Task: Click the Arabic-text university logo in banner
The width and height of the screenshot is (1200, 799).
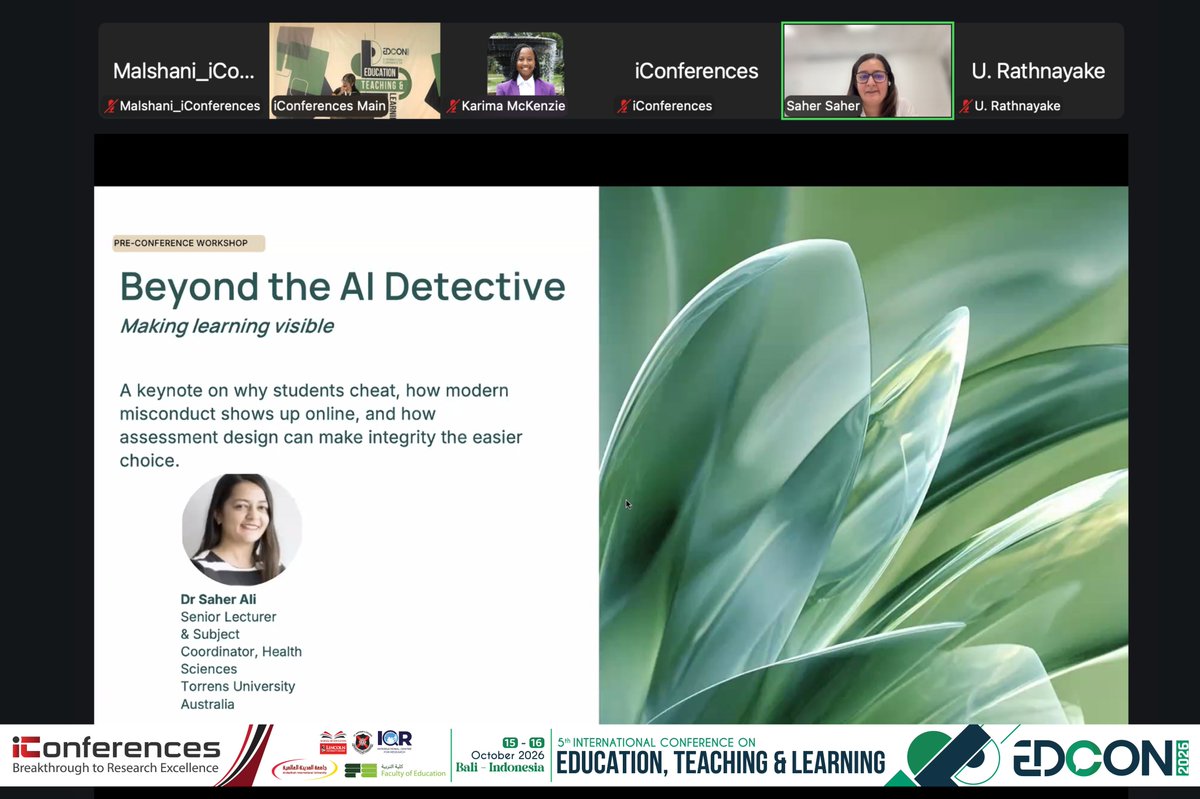Action: pyautogui.click(x=304, y=770)
